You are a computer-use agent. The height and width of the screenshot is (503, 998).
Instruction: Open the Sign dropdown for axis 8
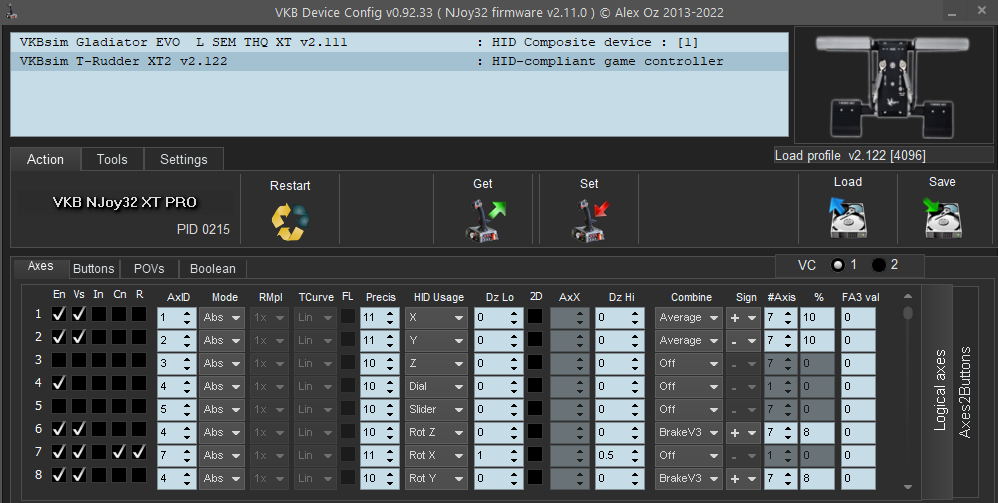pos(743,478)
